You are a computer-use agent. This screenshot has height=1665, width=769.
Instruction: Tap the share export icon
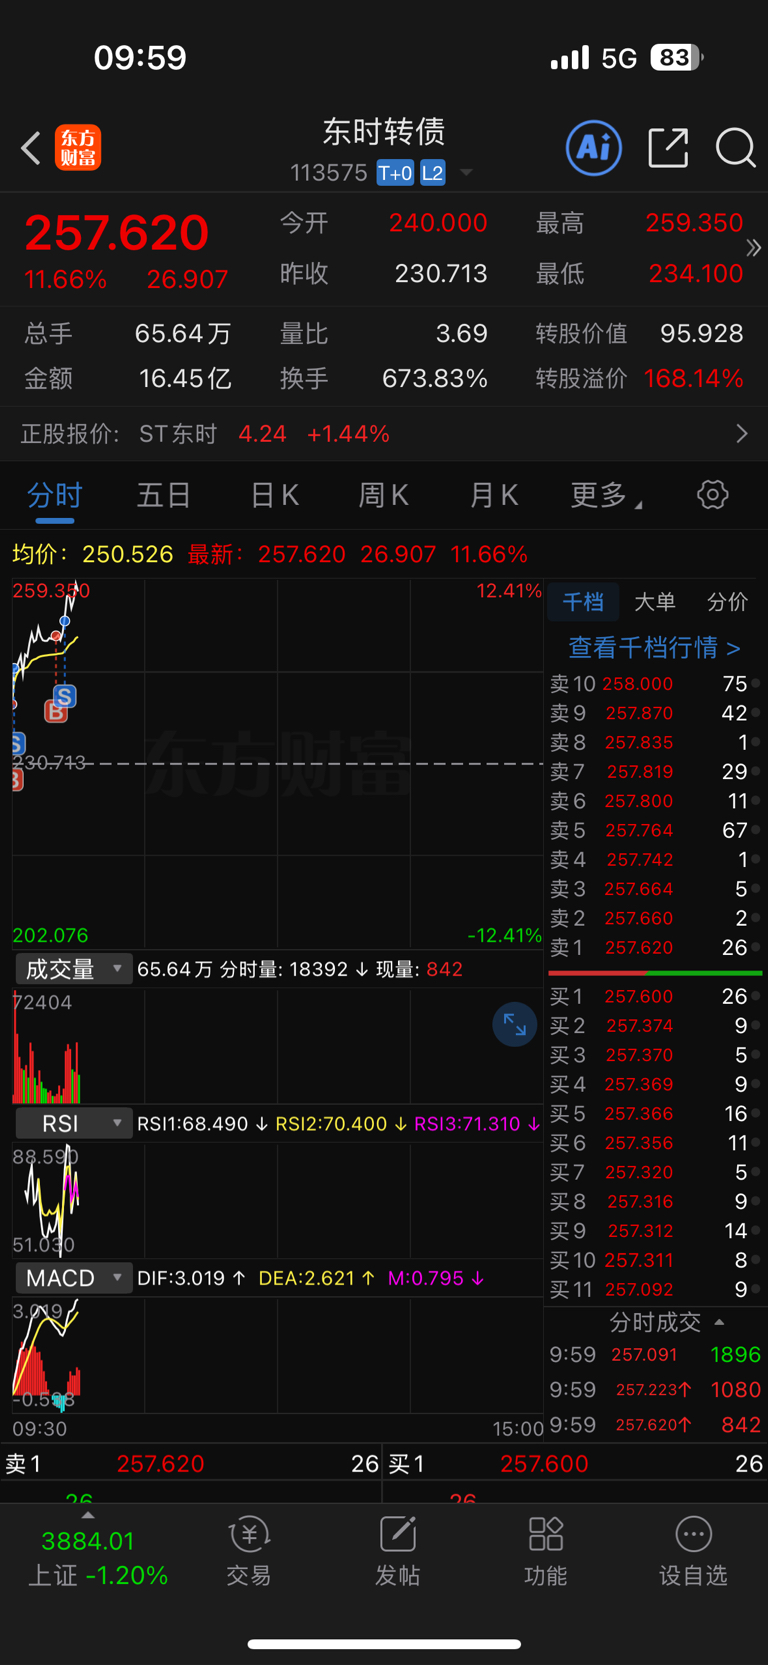pos(668,148)
